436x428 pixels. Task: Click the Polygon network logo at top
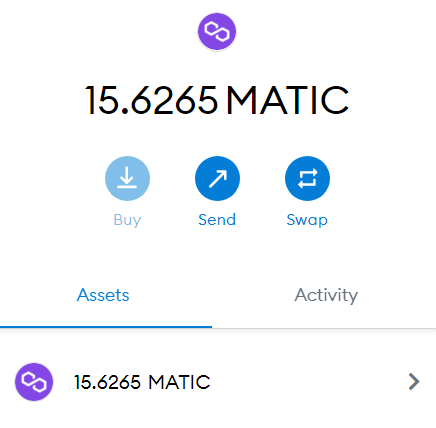[x=217, y=32]
